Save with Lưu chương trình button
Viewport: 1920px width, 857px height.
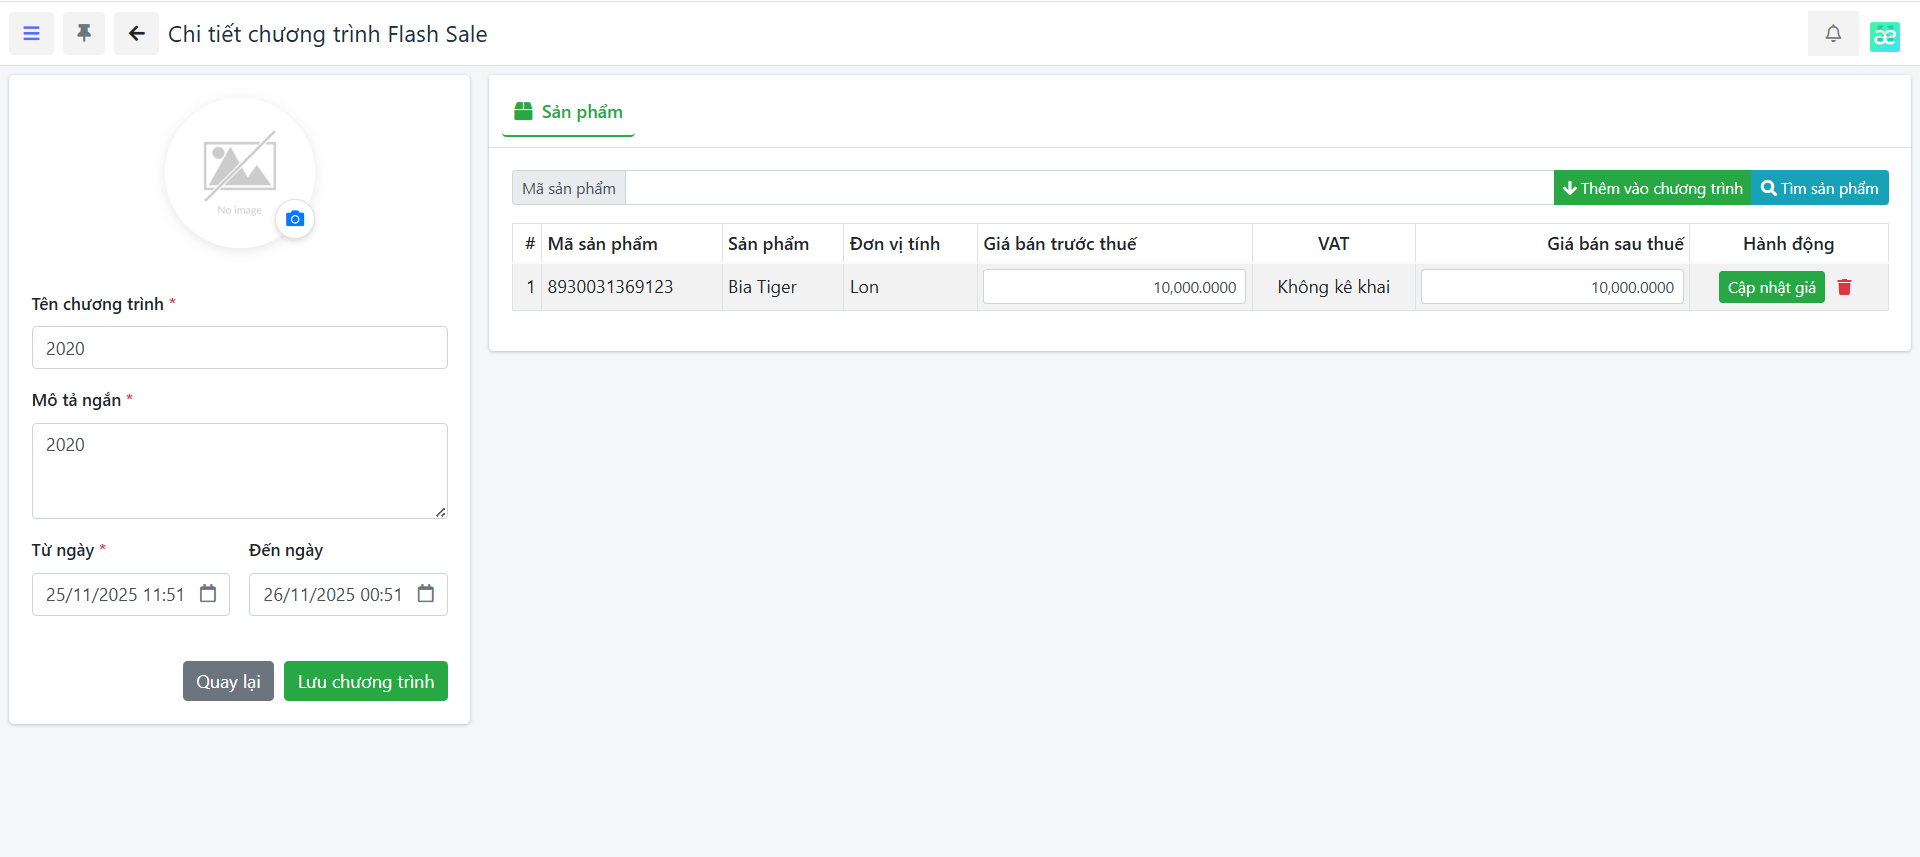(365, 681)
